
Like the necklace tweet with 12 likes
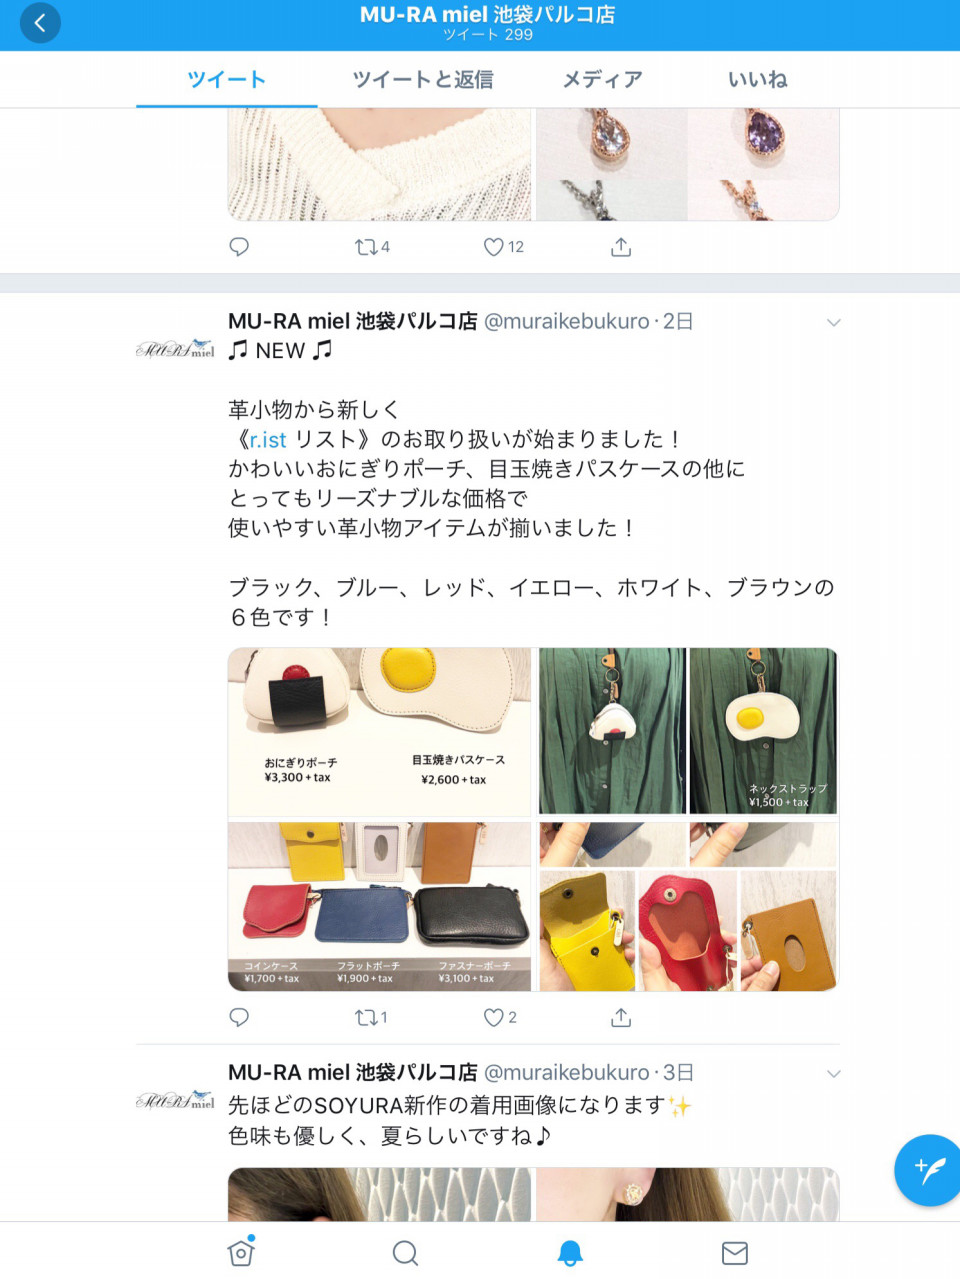(x=504, y=246)
